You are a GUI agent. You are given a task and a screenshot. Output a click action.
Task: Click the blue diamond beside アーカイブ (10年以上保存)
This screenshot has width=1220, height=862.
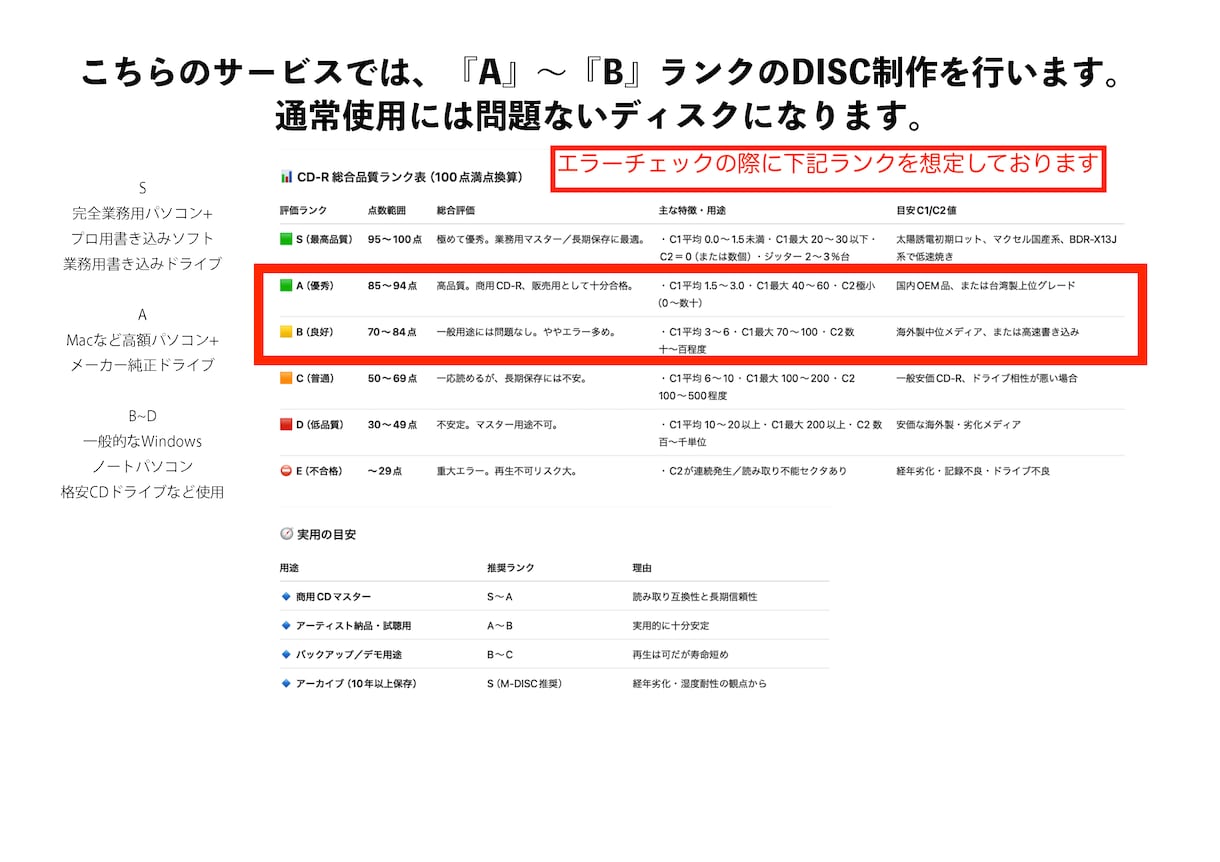pos(286,684)
